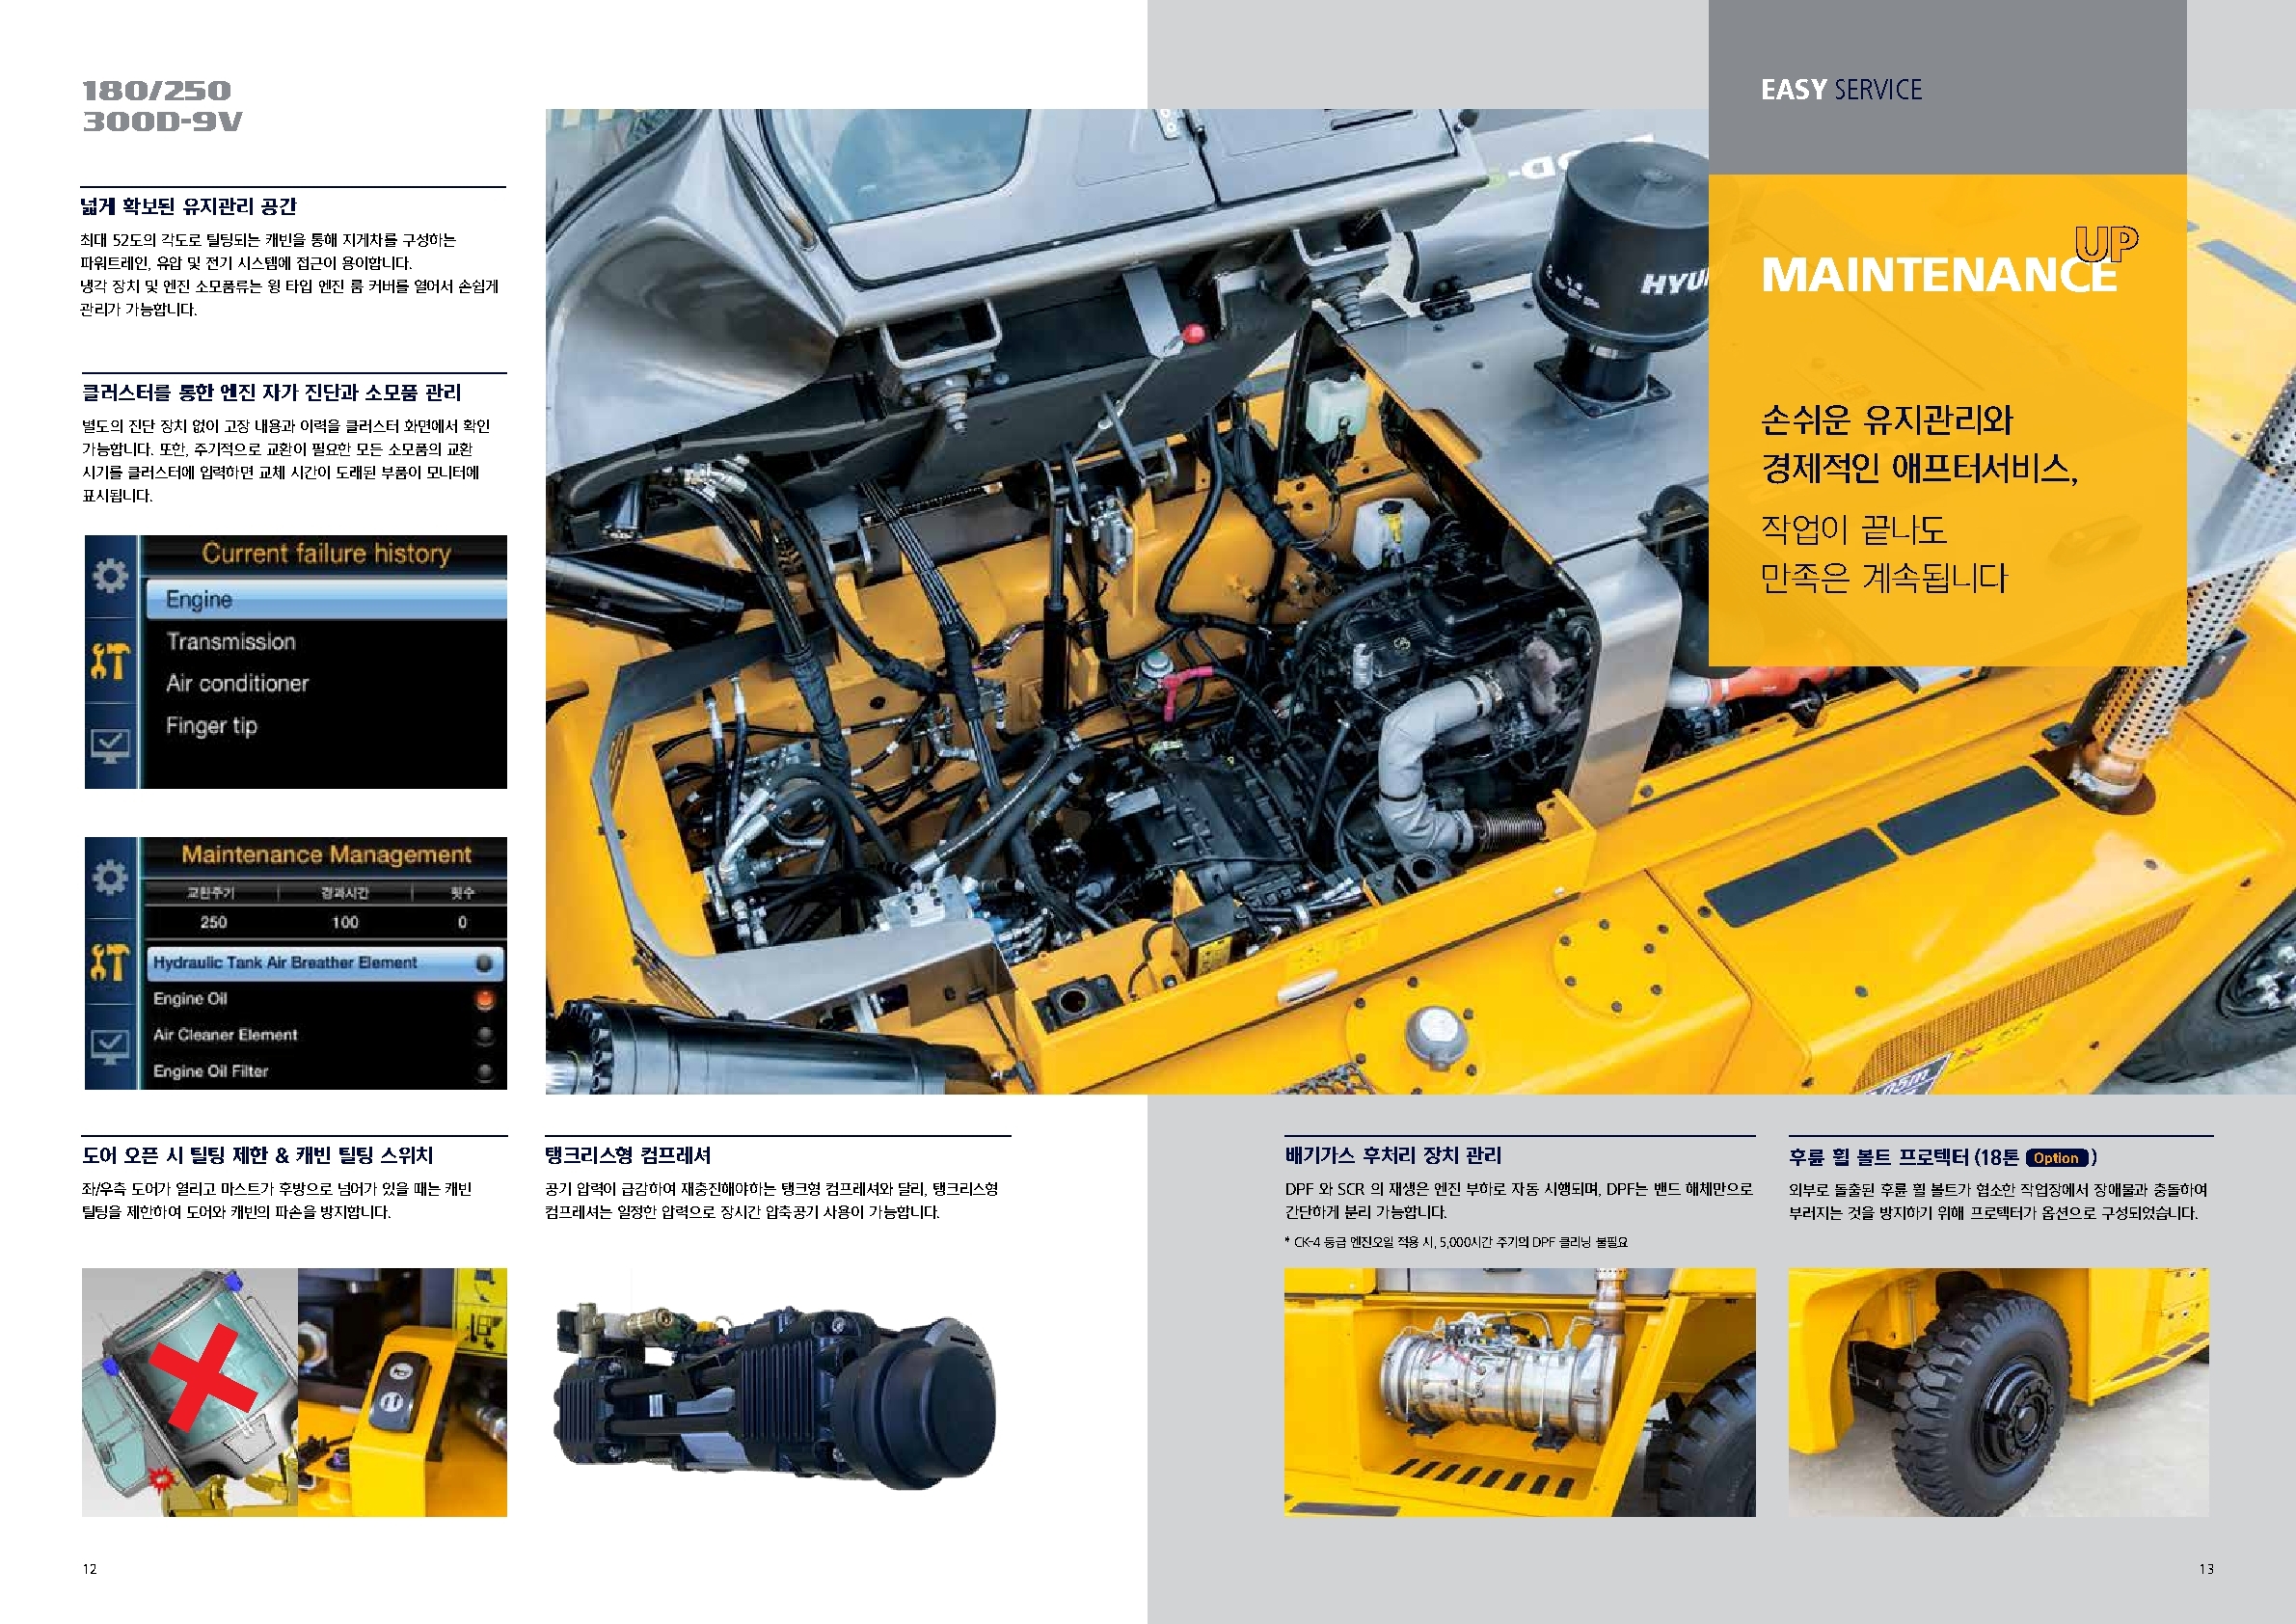Toggle Air Cleaner Element status indicator
This screenshot has width=2296, height=1624.
(485, 1035)
